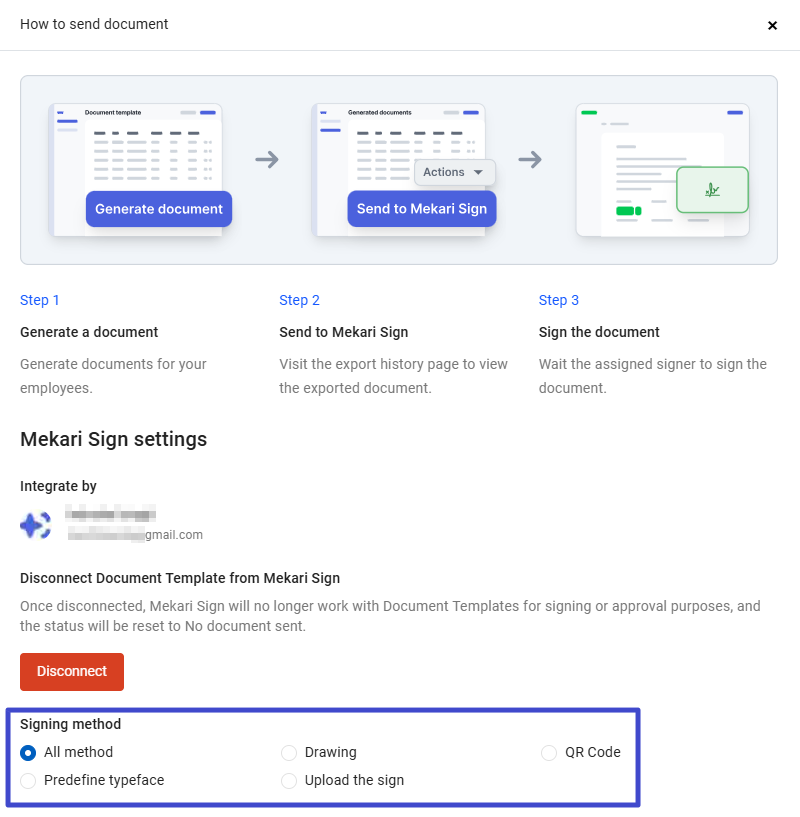
Task: Choose Drawing as signing method
Action: 289,752
